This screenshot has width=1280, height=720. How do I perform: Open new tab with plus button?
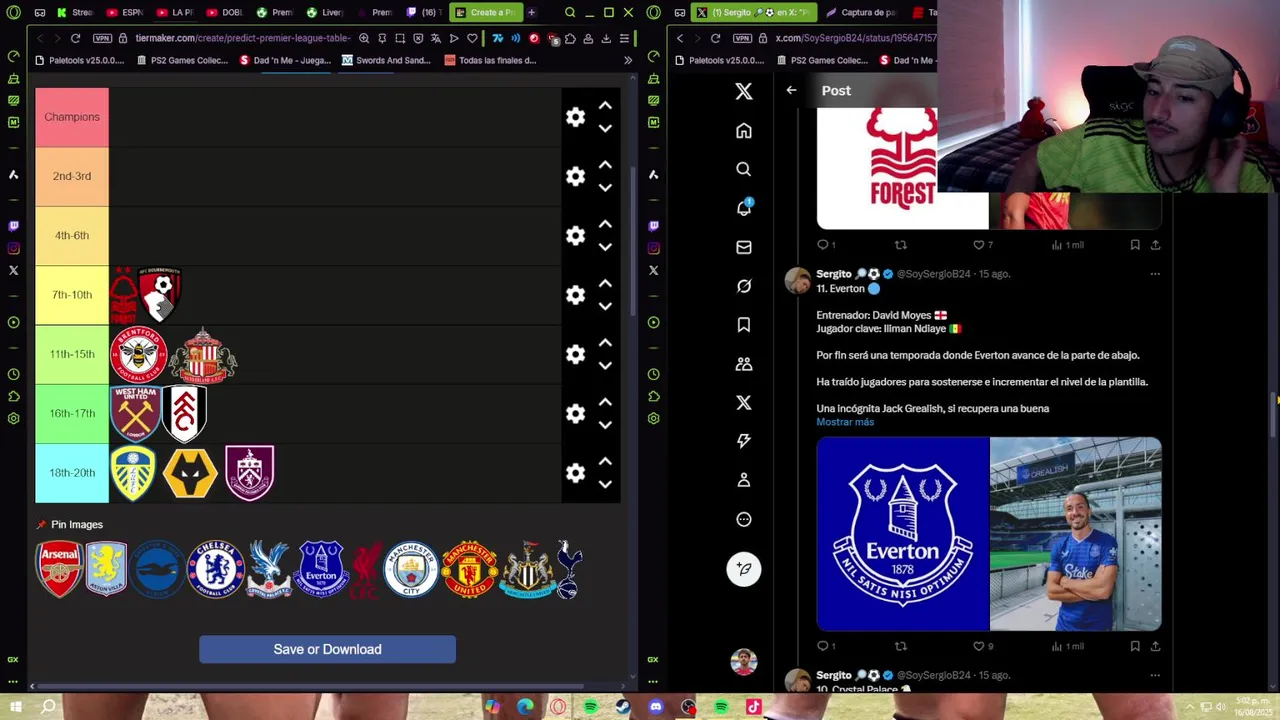pos(531,12)
